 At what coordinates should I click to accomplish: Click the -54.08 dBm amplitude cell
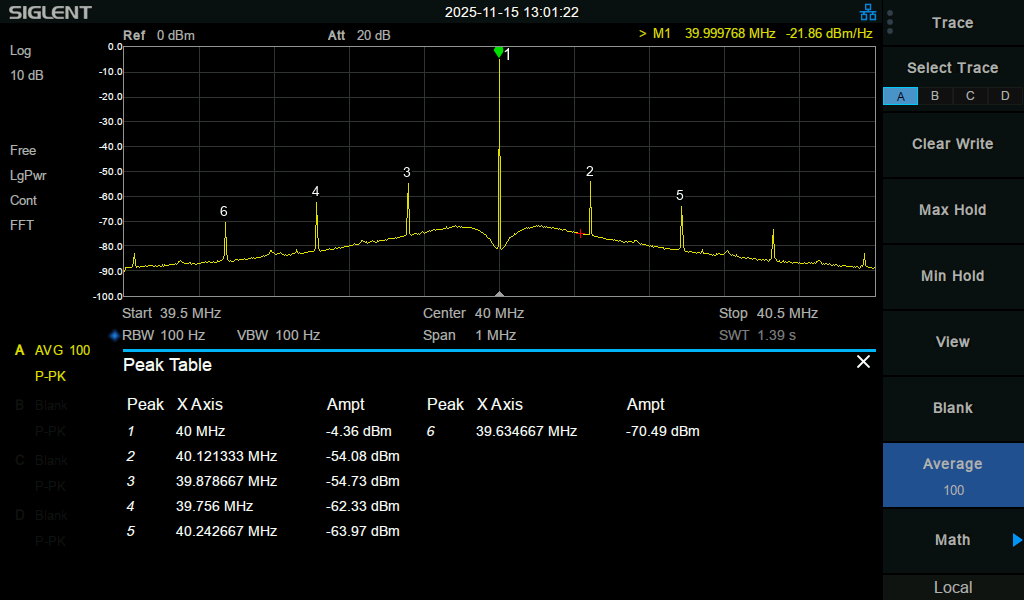point(362,456)
